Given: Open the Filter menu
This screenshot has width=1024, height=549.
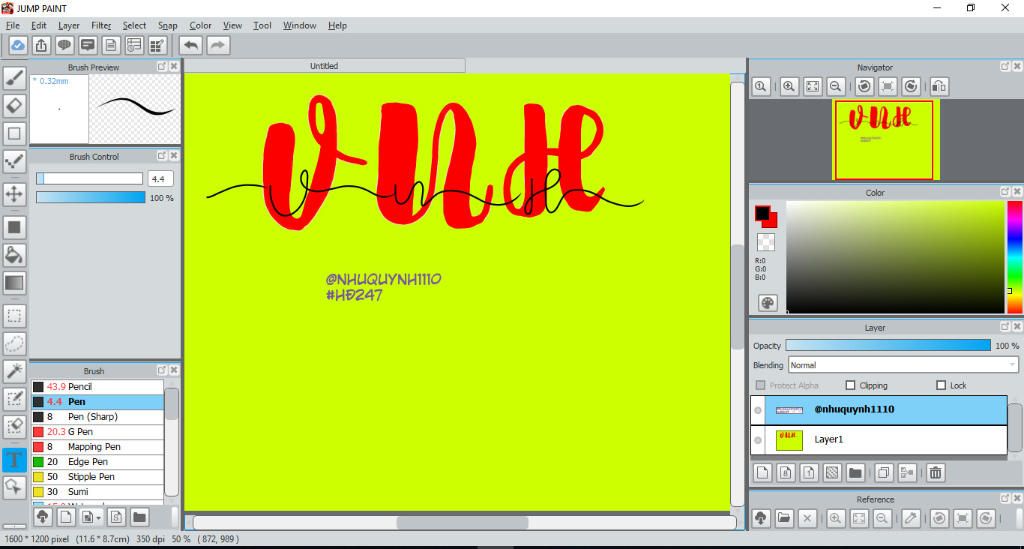Looking at the screenshot, I should [101, 25].
